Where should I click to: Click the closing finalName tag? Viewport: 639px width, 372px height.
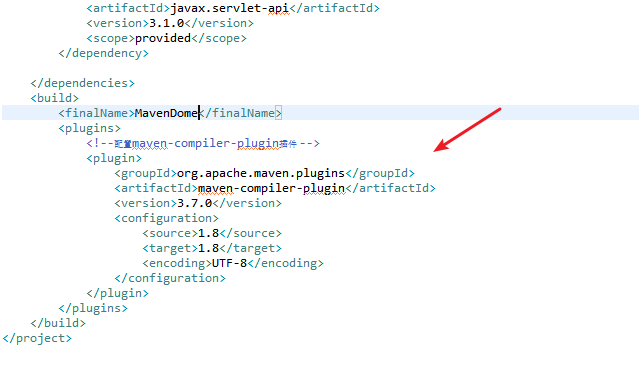click(x=240, y=113)
